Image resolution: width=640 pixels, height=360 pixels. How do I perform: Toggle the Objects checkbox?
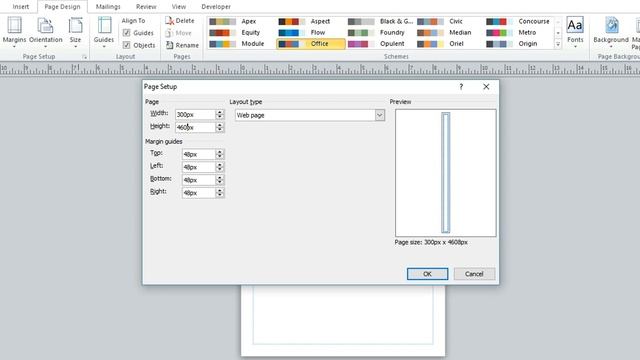(x=127, y=45)
